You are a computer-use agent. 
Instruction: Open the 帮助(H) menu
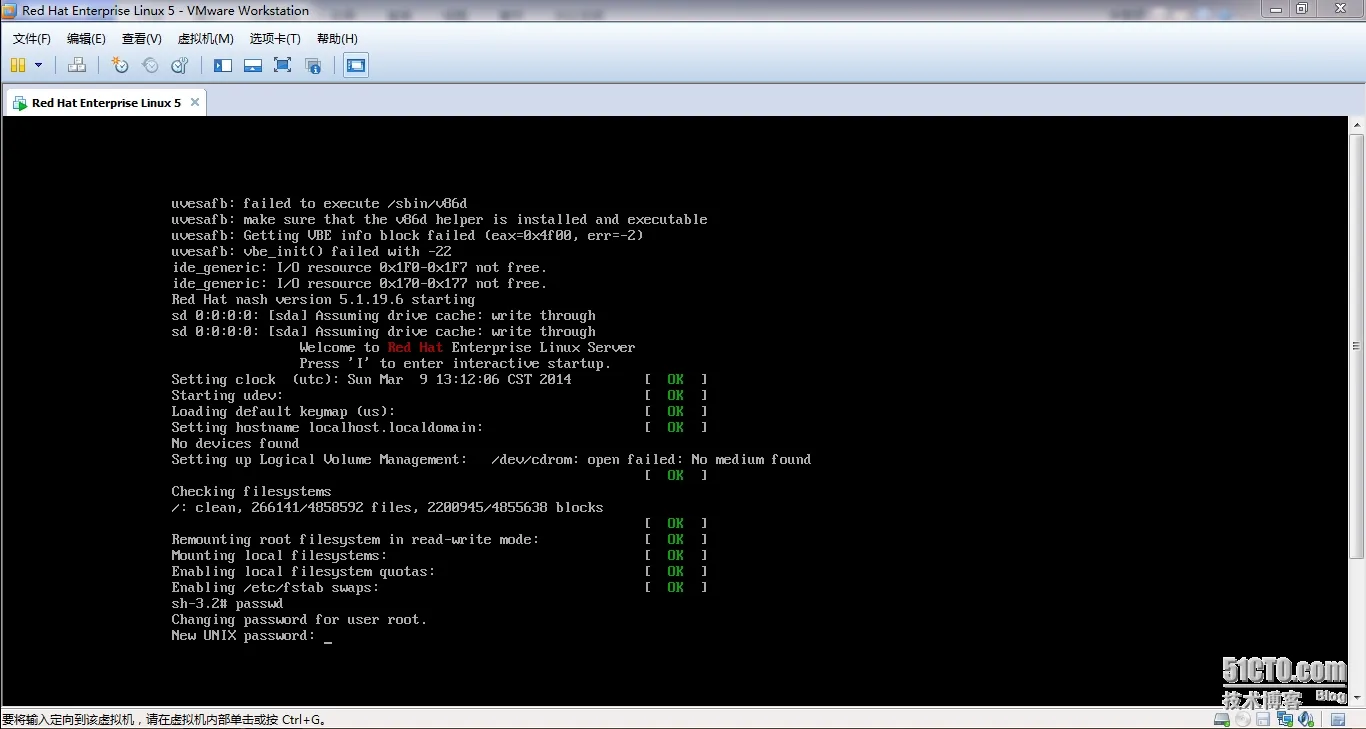coord(337,38)
